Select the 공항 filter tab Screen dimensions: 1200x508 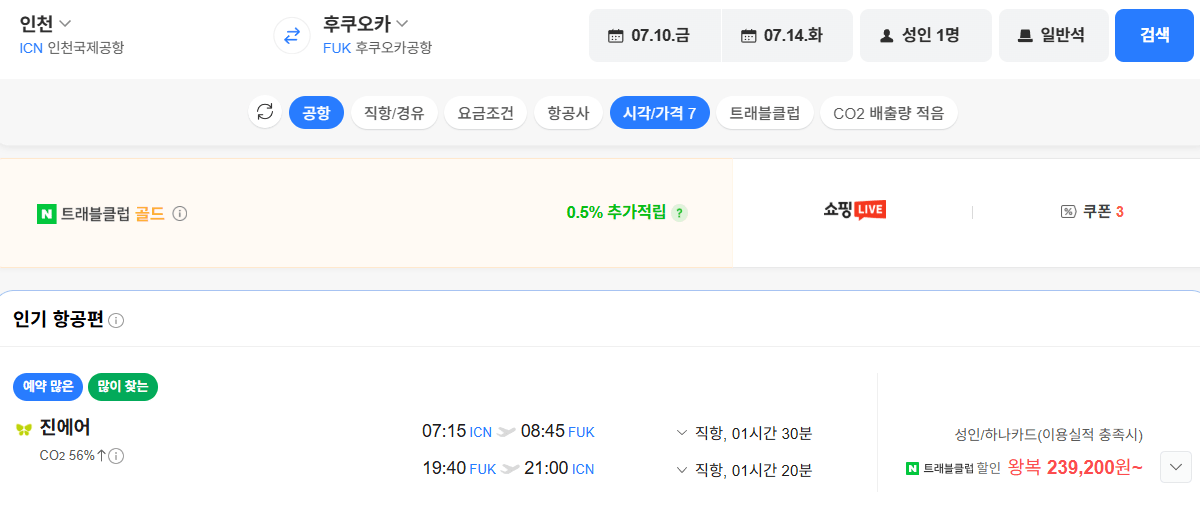pyautogui.click(x=316, y=113)
